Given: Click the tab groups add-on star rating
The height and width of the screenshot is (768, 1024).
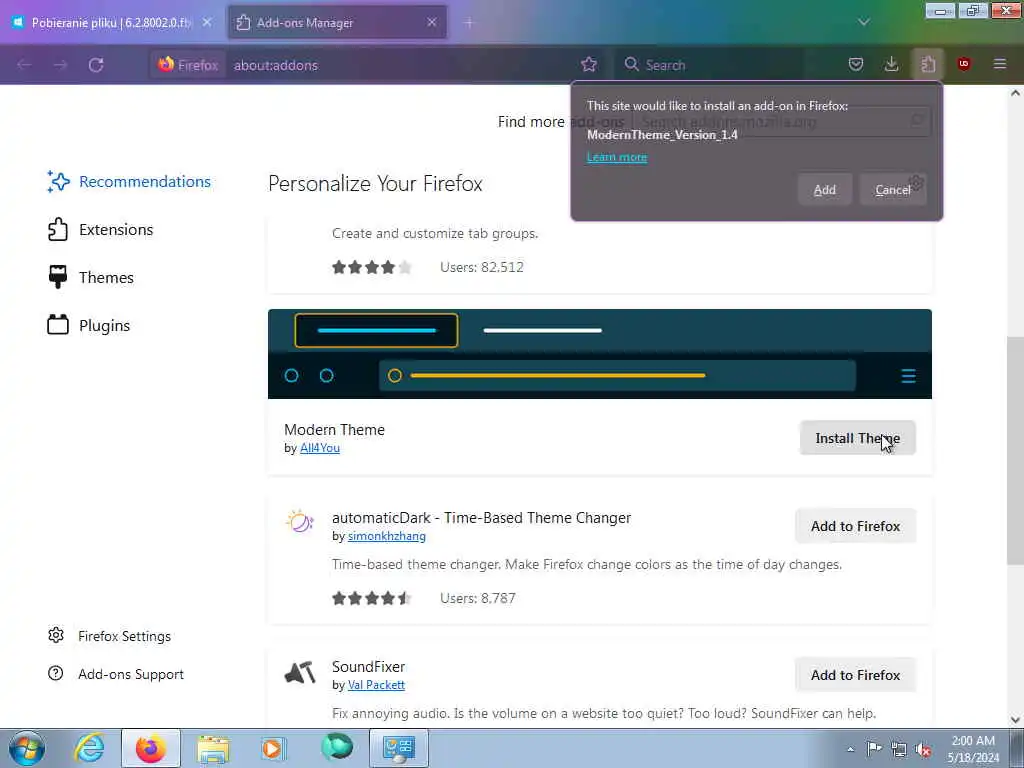Looking at the screenshot, I should coord(372,267).
